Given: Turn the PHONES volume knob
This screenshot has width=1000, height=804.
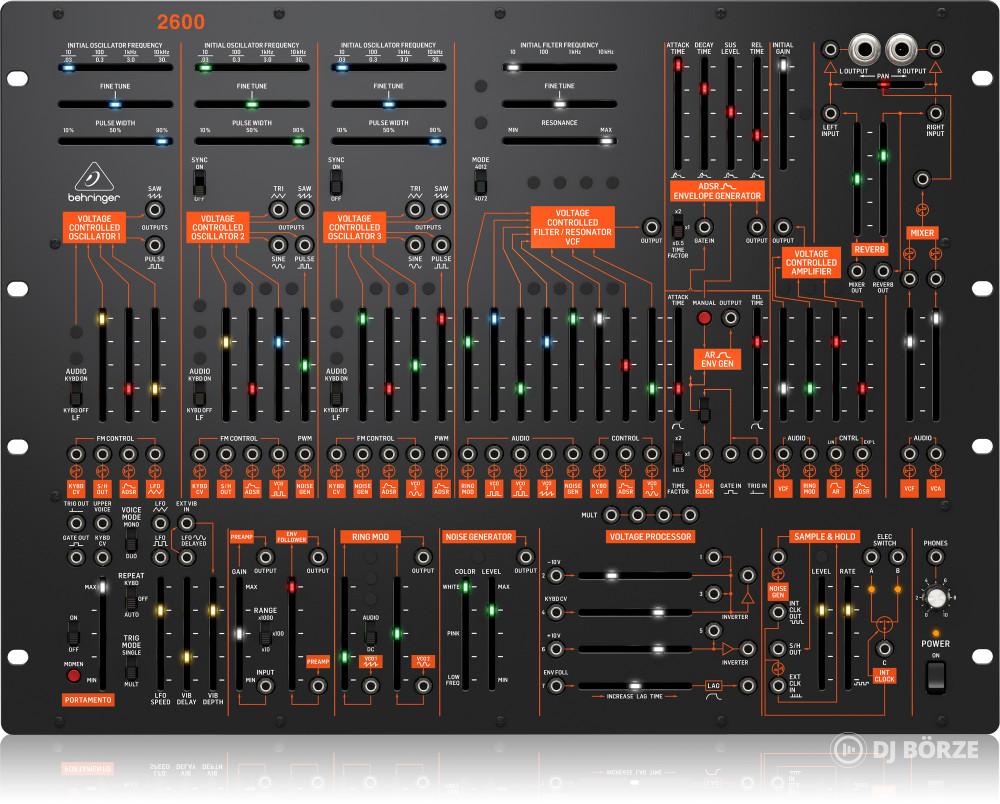Looking at the screenshot, I should pyautogui.click(x=936, y=598).
